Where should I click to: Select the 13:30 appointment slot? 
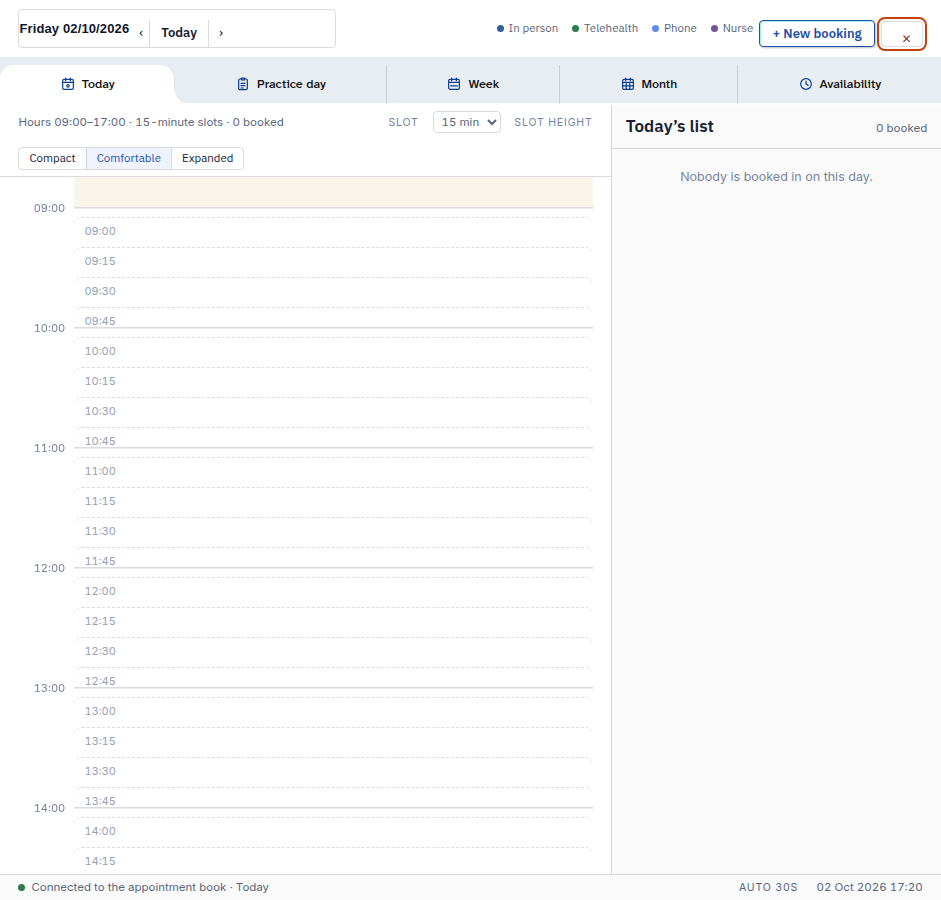point(334,773)
